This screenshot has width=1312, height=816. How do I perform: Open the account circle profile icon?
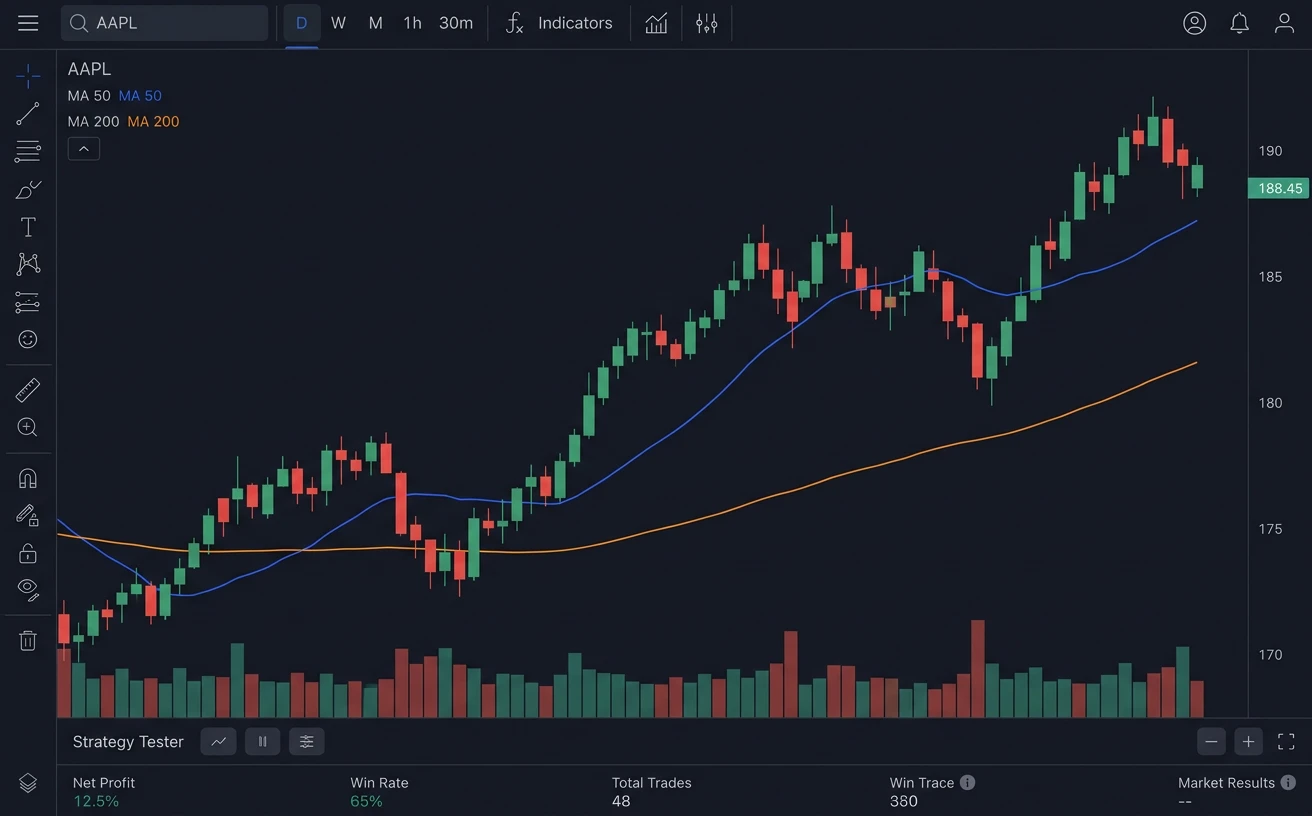coord(1194,23)
